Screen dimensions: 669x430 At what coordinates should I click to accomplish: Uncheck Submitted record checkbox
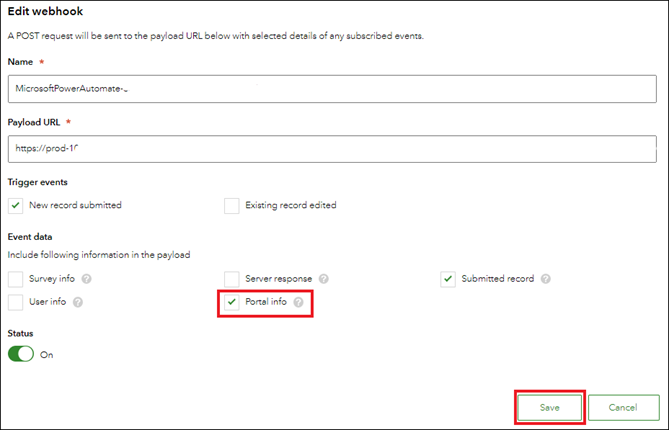[448, 279]
